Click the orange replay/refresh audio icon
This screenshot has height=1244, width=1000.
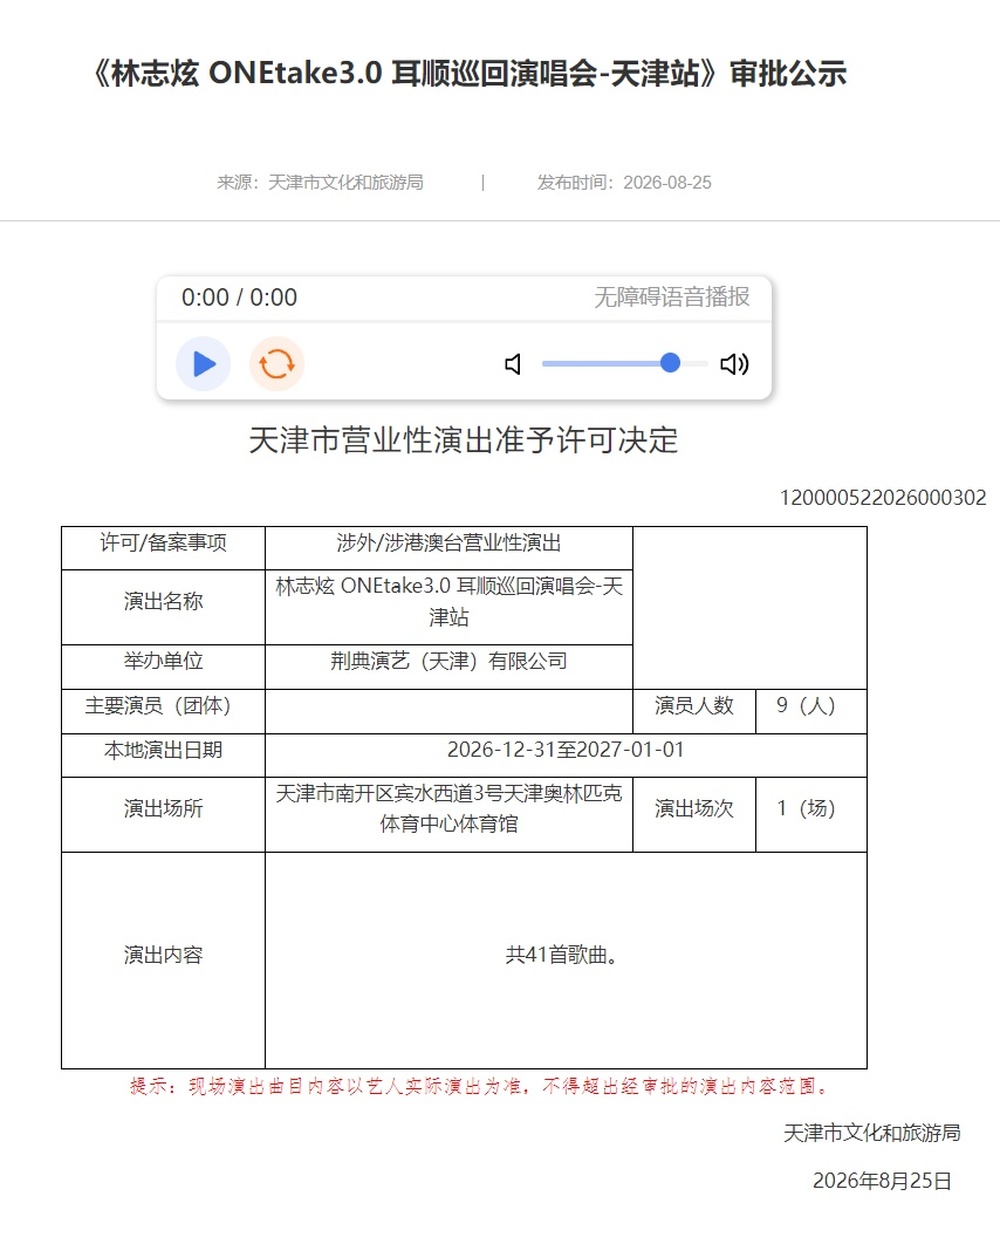(277, 363)
